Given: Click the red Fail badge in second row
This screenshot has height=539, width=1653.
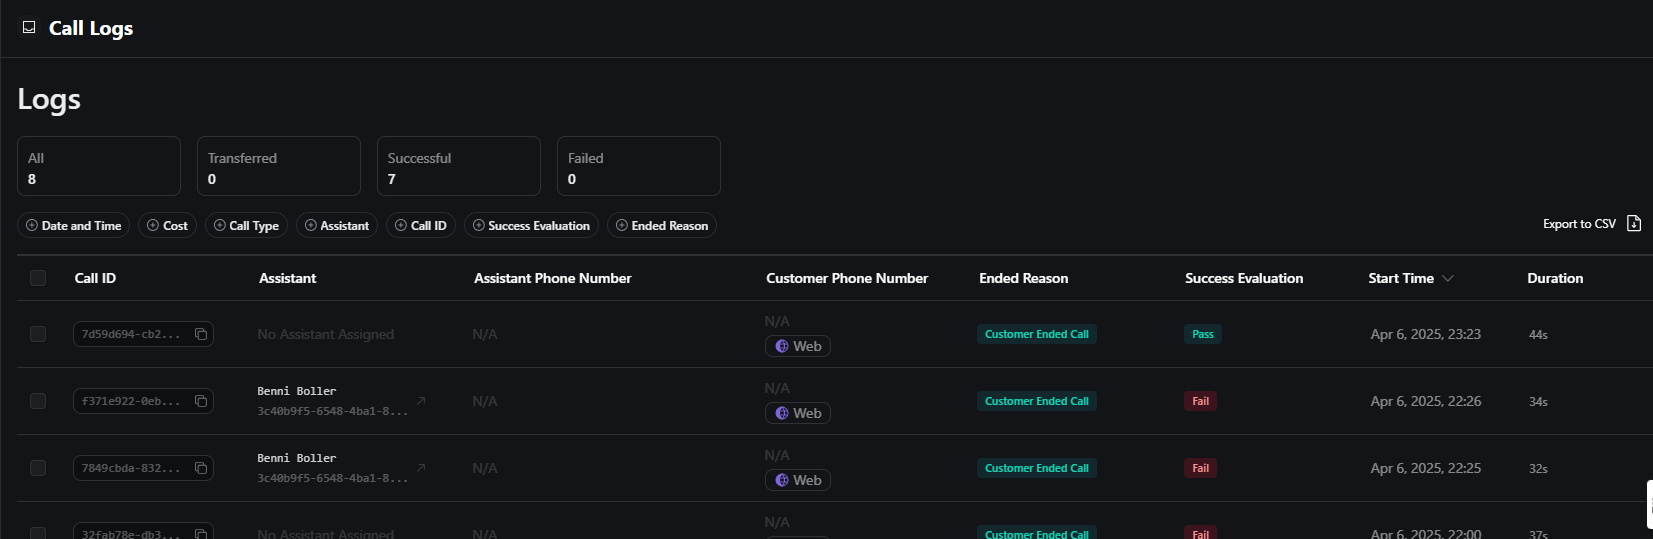Looking at the screenshot, I should [x=1200, y=401].
